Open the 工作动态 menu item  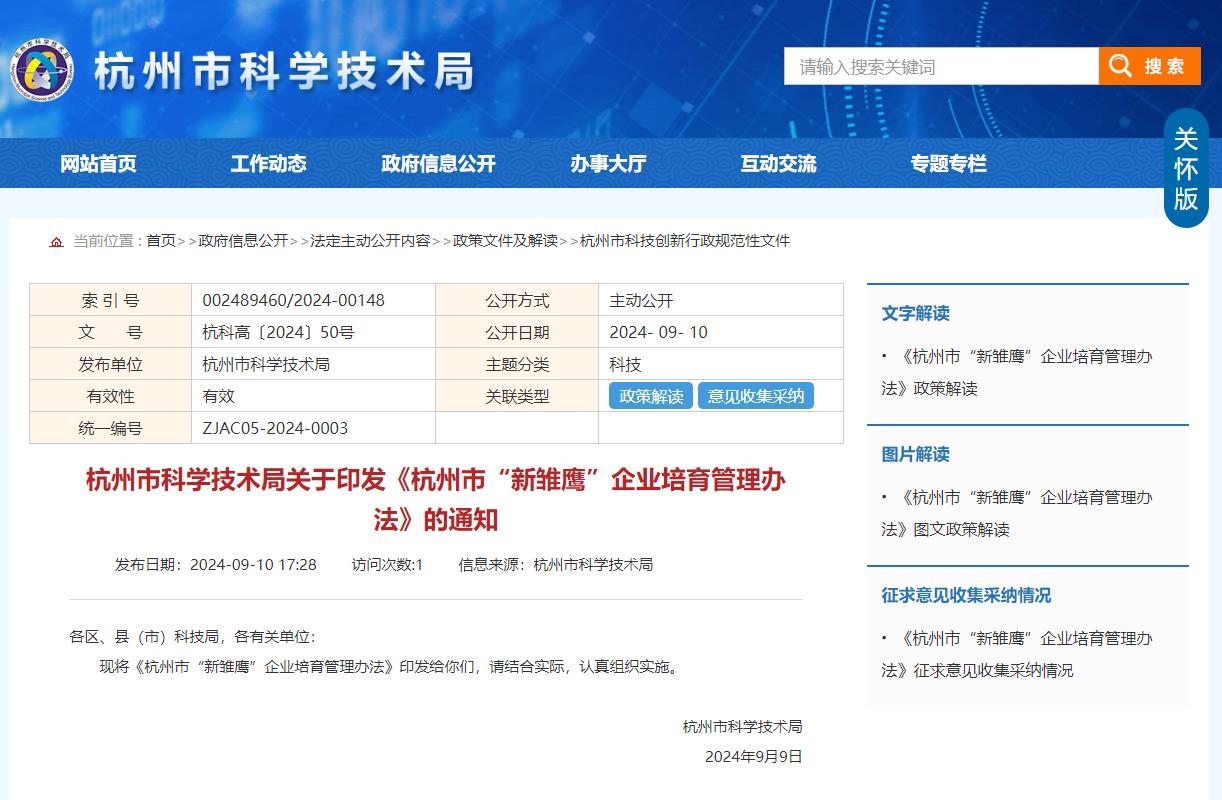[x=268, y=163]
